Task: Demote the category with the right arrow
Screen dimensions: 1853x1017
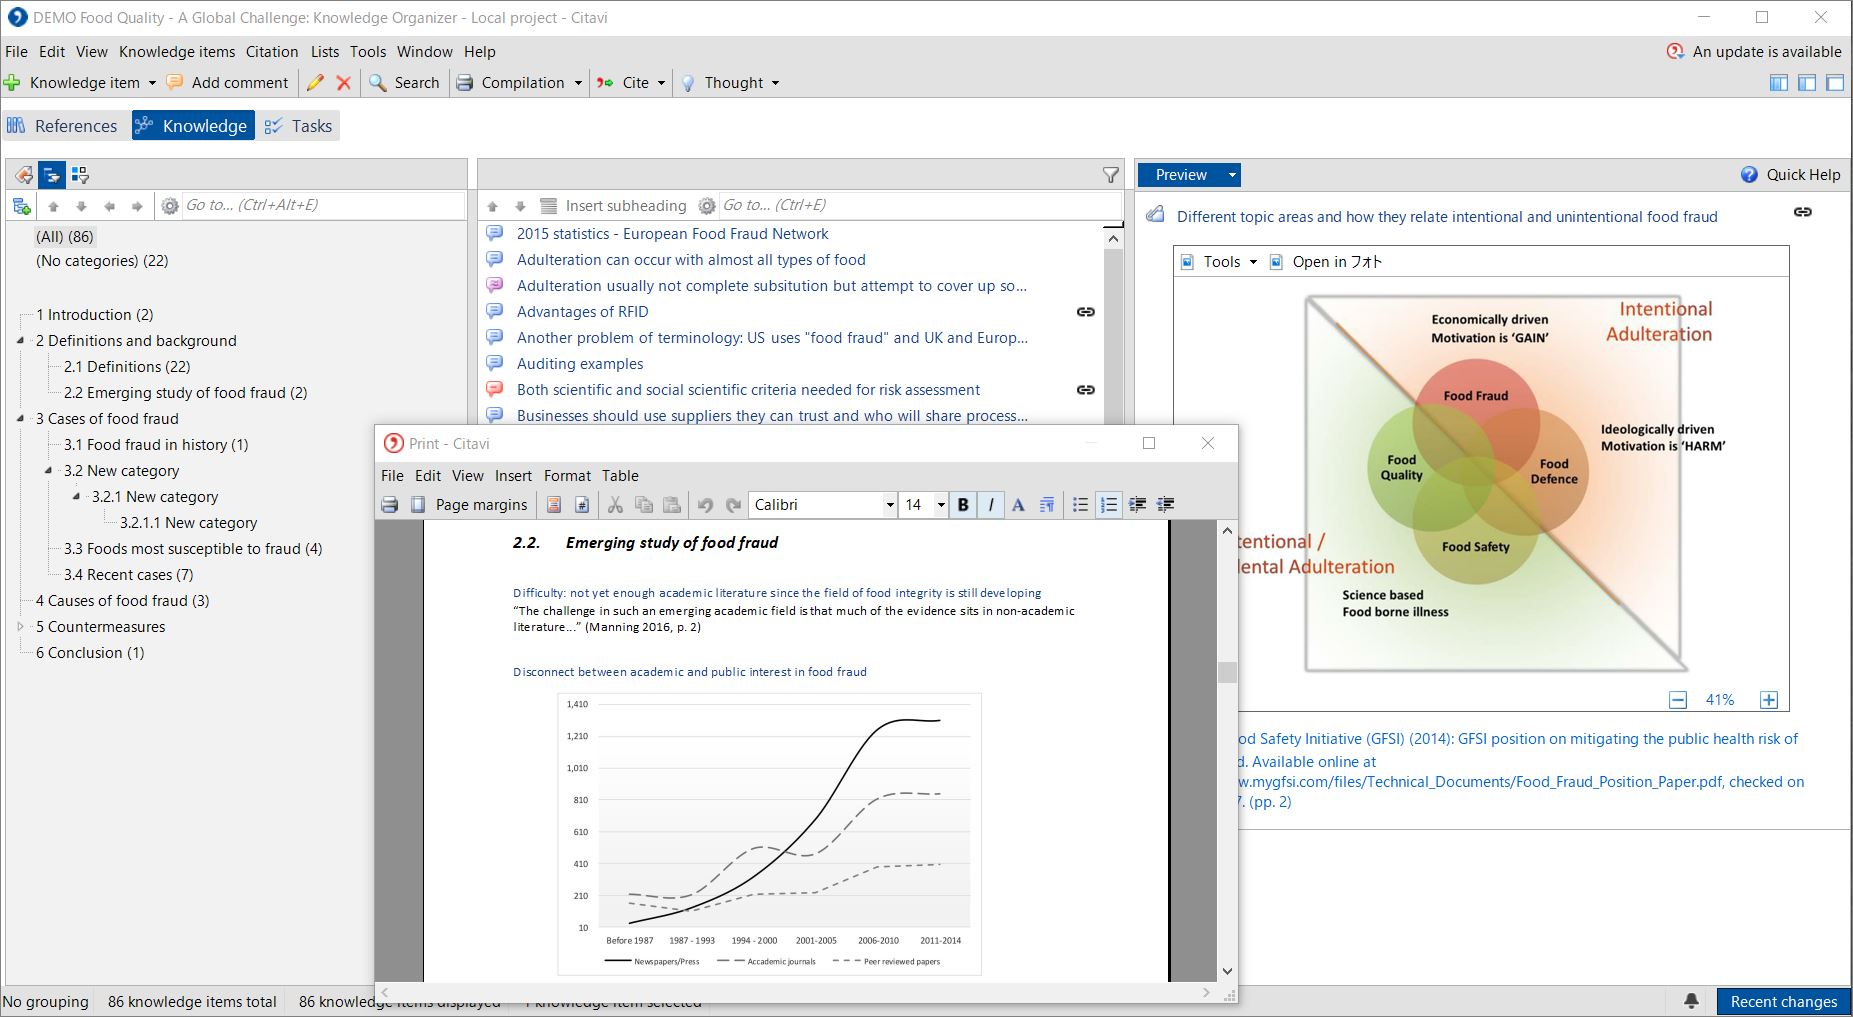Action: tap(138, 206)
